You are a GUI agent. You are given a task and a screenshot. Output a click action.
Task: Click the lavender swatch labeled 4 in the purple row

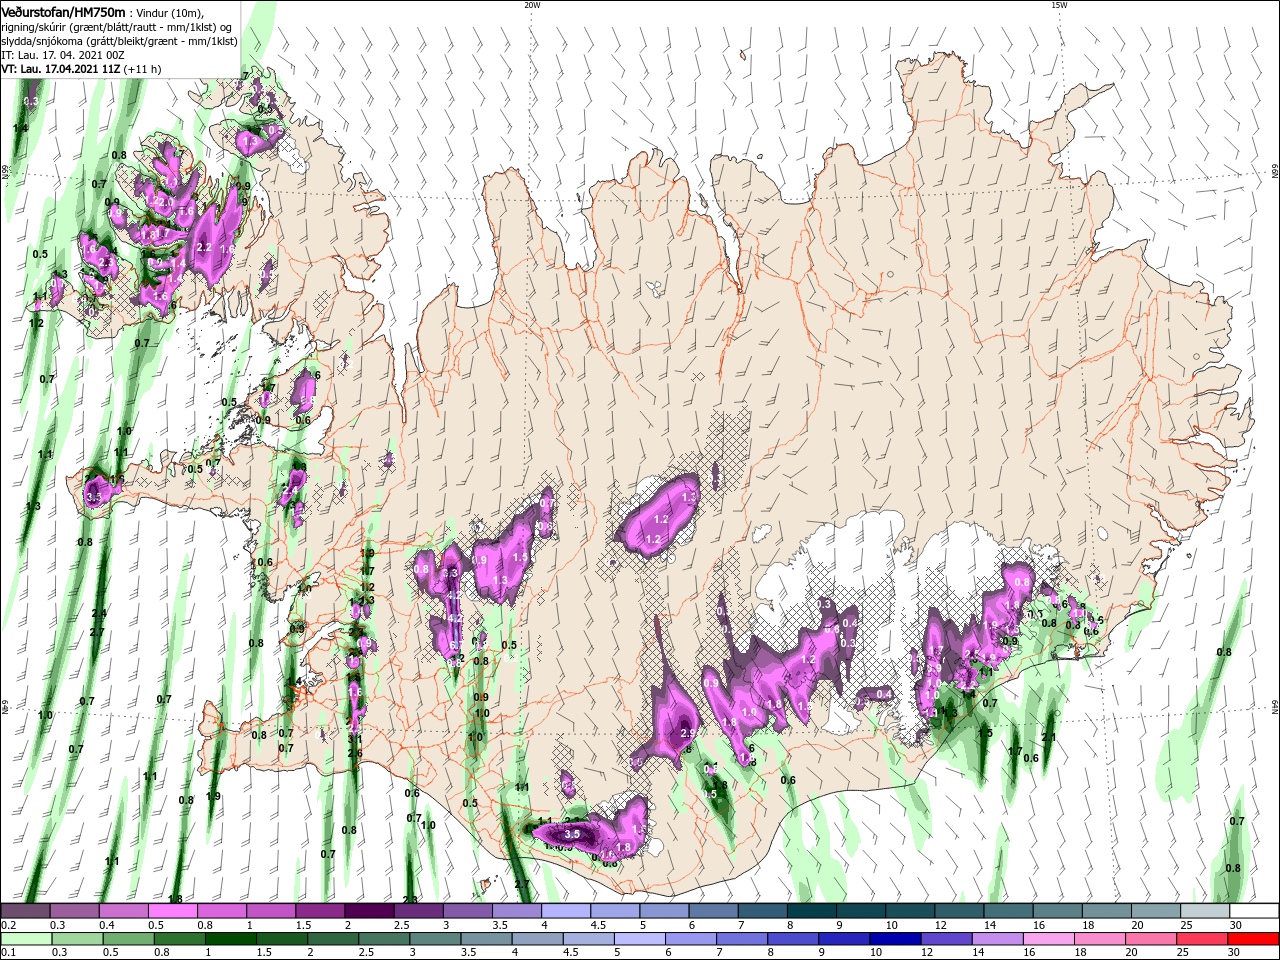click(565, 911)
